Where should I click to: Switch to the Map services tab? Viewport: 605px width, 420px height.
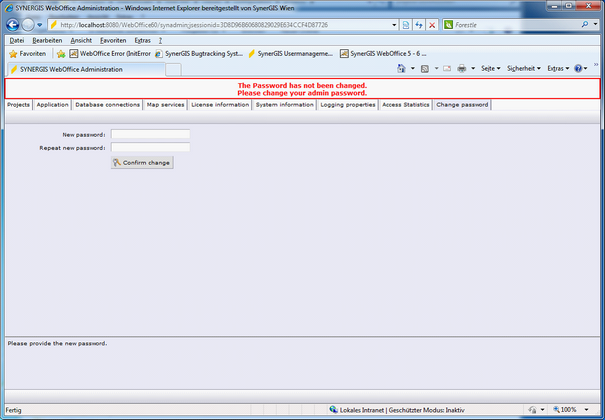pos(166,105)
